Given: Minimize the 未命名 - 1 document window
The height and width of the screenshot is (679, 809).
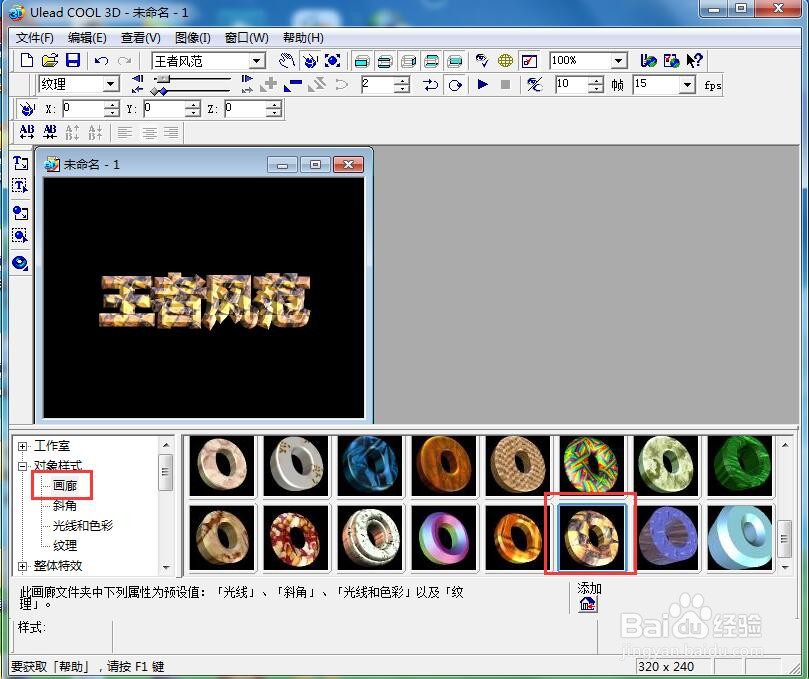Looking at the screenshot, I should [282, 165].
